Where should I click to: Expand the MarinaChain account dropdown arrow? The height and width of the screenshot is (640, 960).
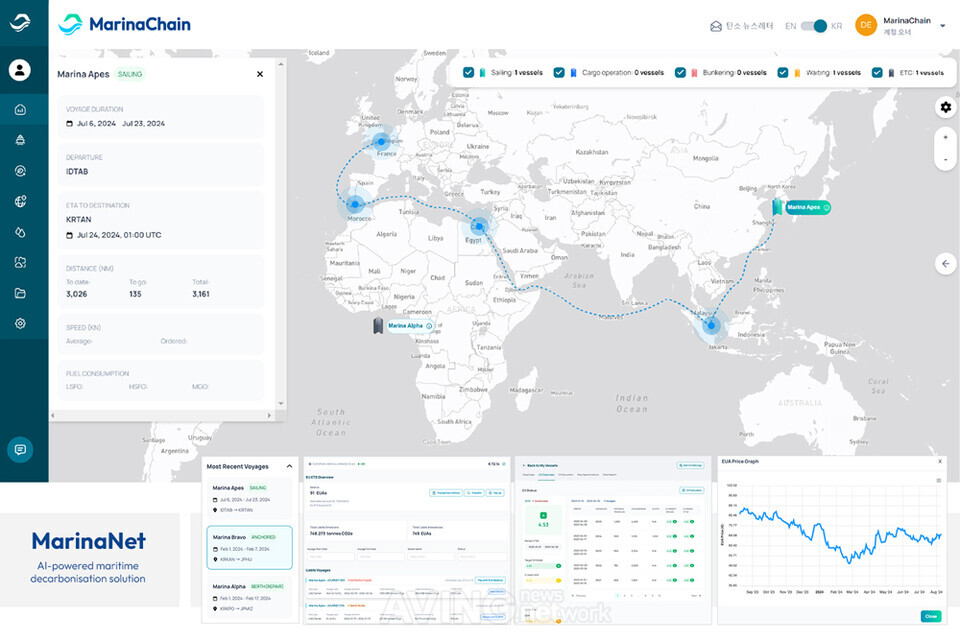[x=943, y=26]
